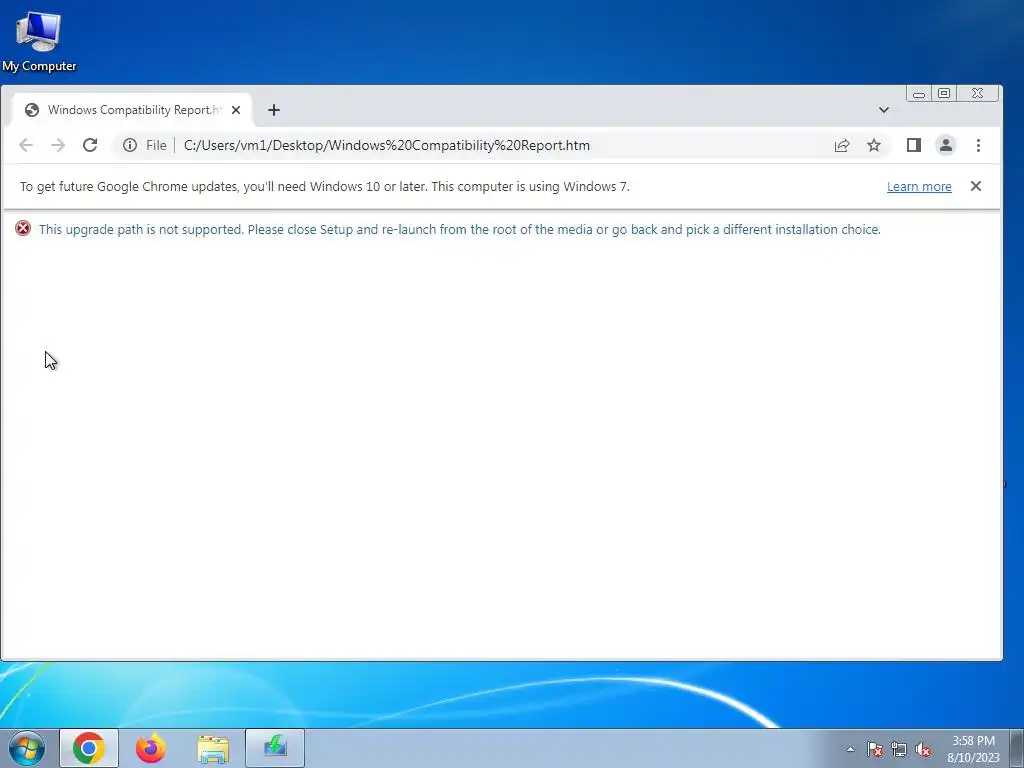Open the Chrome profile menu
This screenshot has height=768, width=1024.
pyautogui.click(x=946, y=145)
